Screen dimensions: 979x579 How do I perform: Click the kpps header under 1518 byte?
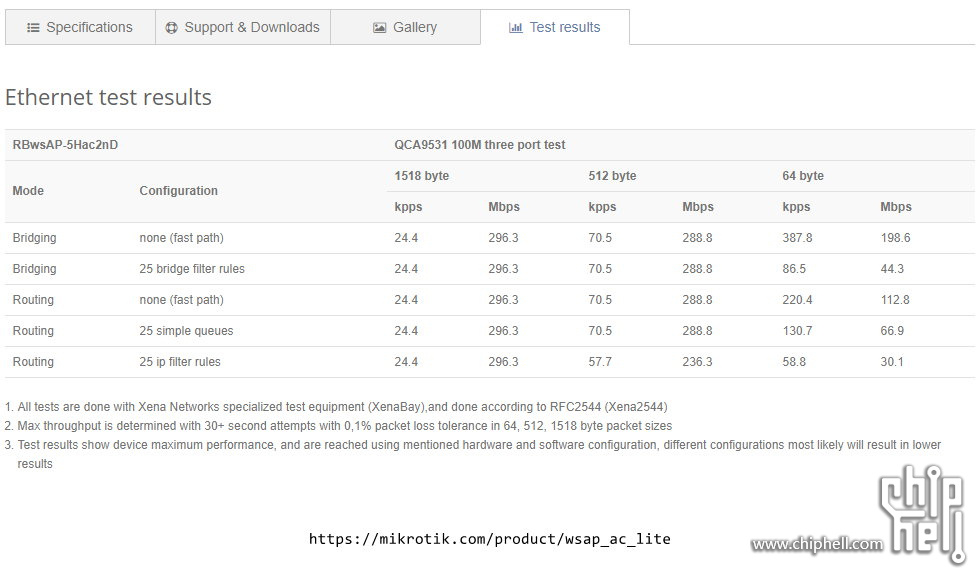coord(408,207)
